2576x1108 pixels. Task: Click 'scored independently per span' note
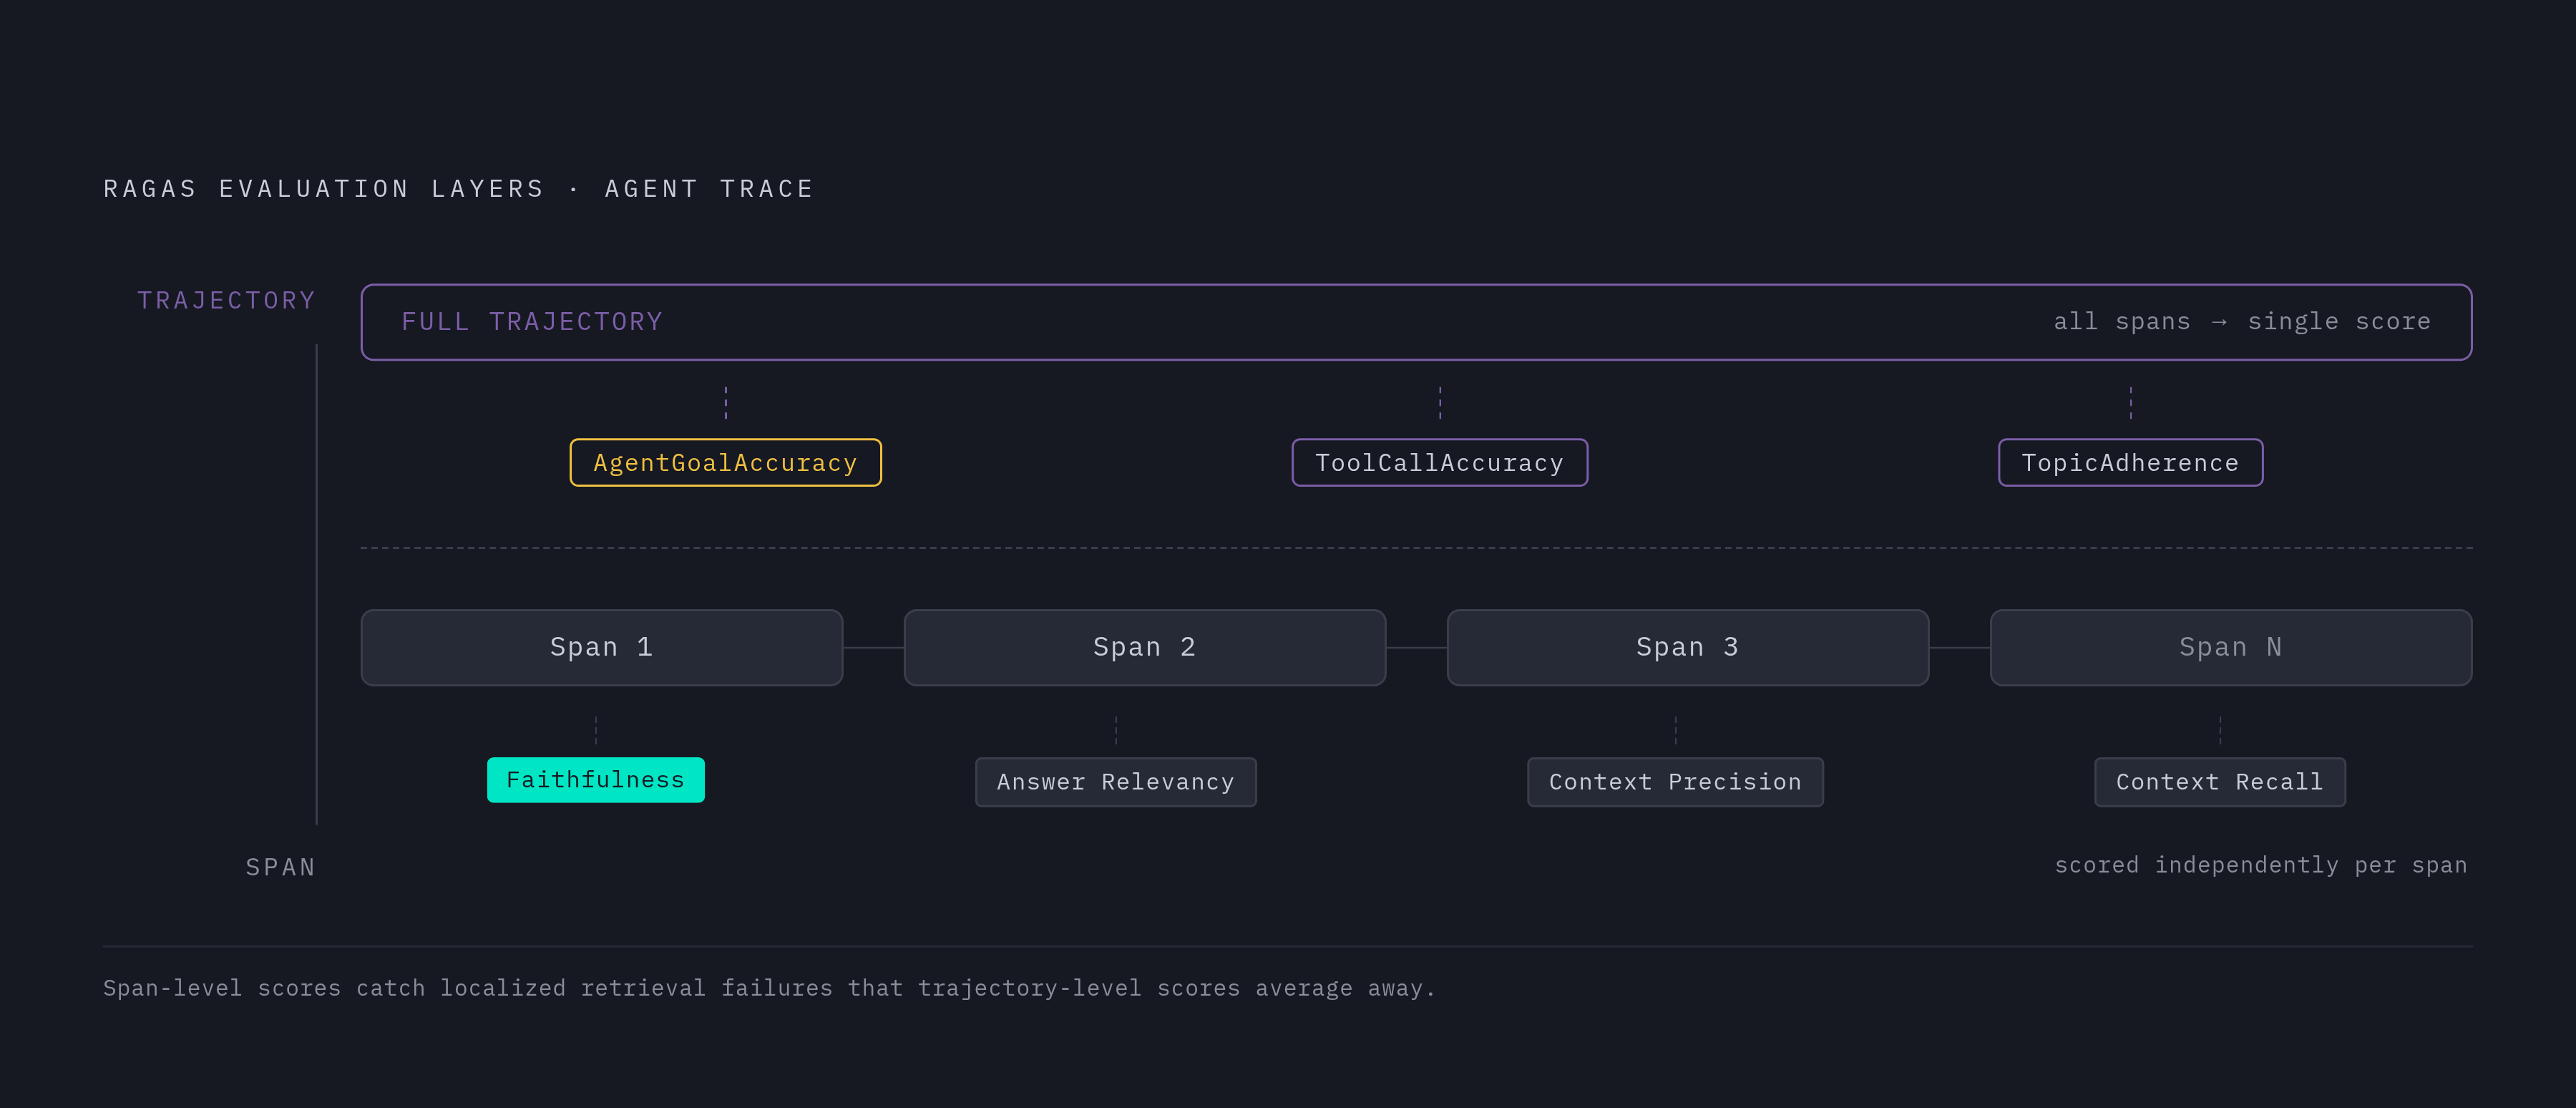tap(2260, 865)
